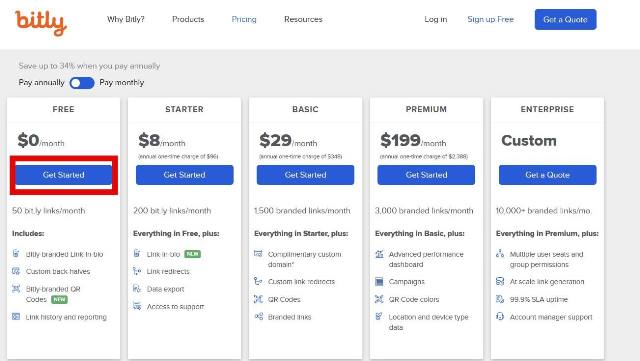
Task: Click the Custom price text
Action: pos(529,140)
